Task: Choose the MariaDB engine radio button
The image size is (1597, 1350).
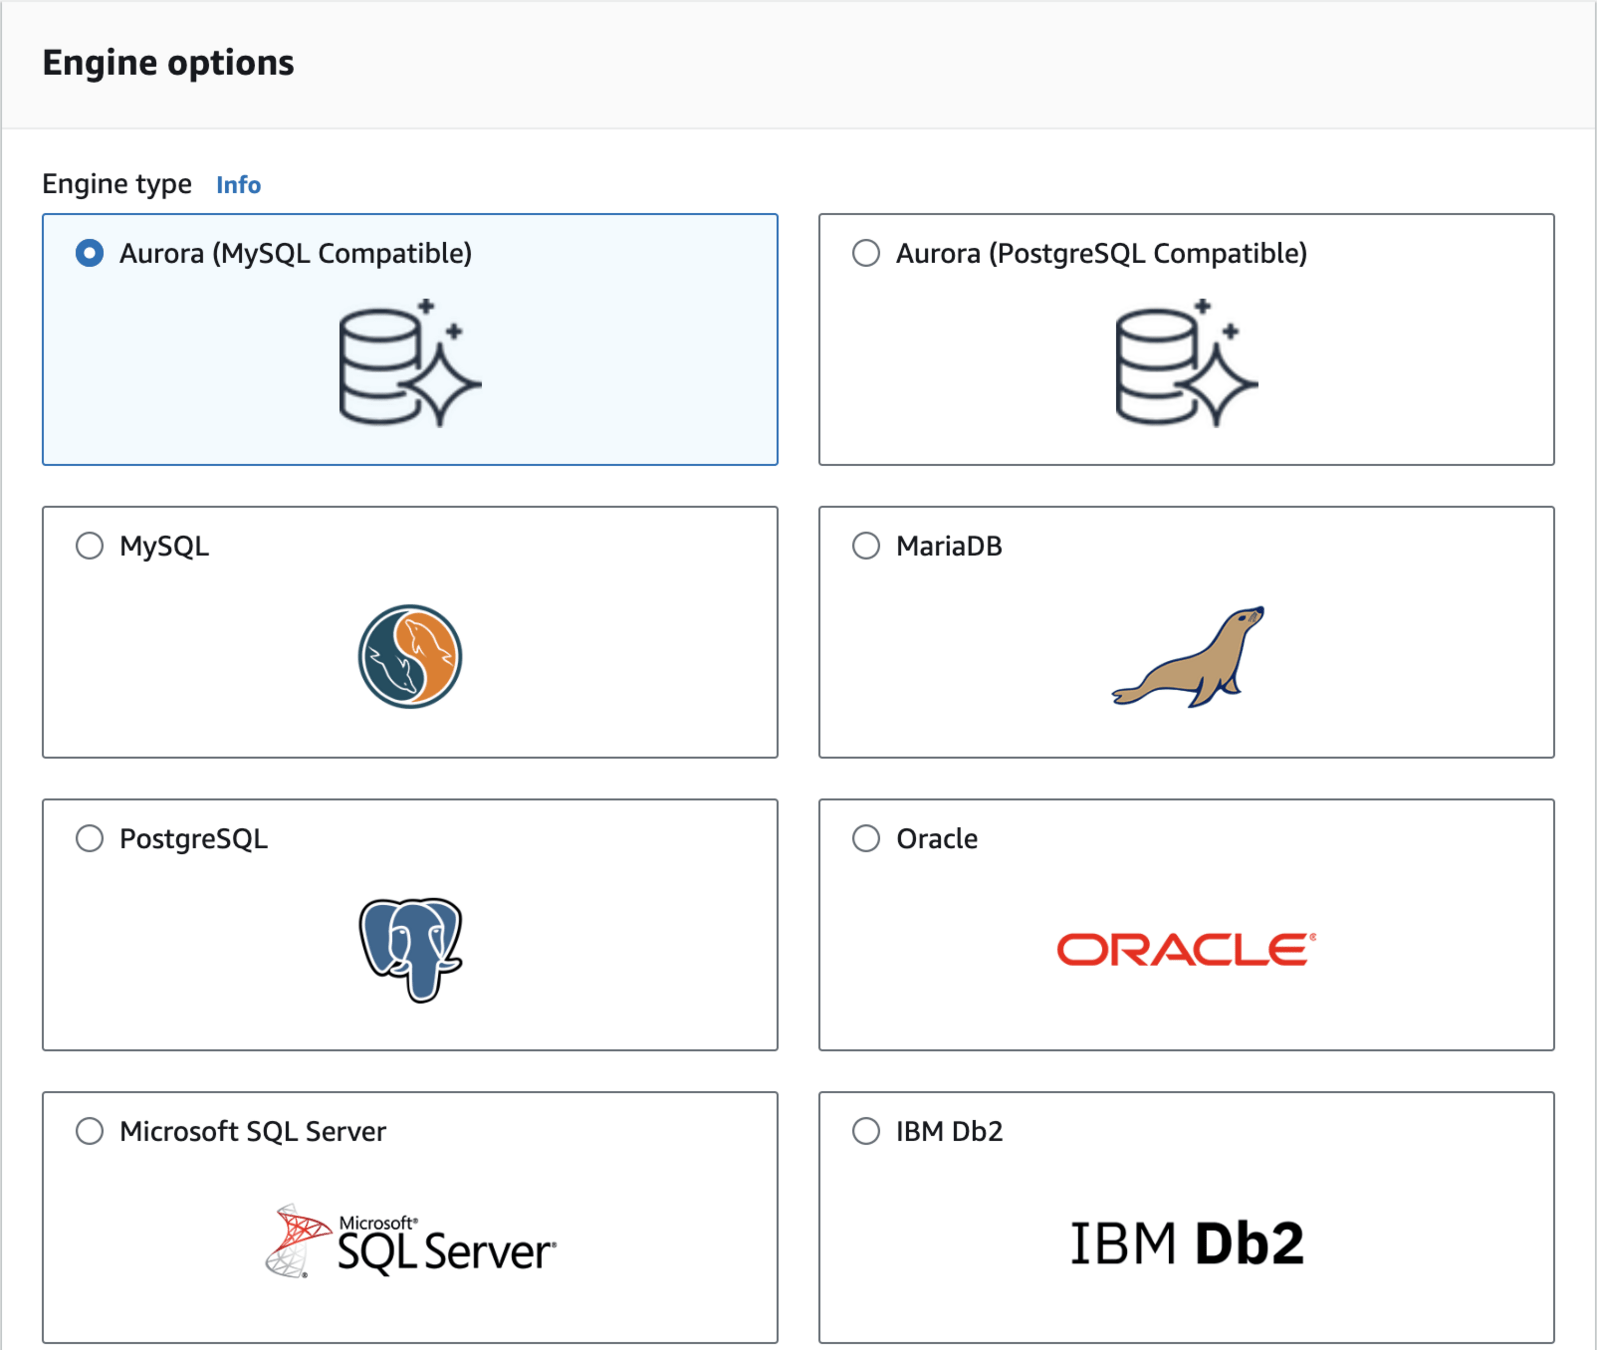Action: coord(866,546)
